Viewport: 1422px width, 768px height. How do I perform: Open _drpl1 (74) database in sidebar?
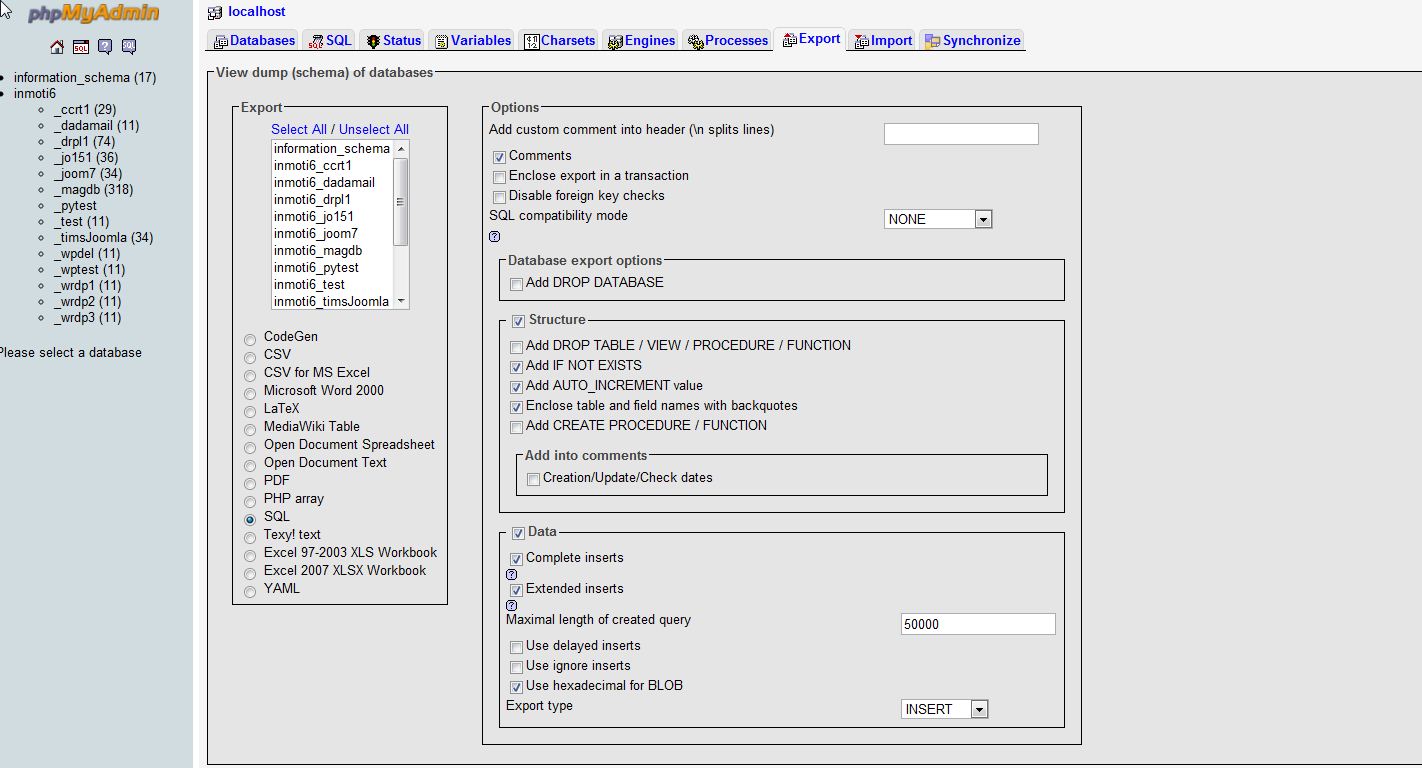click(x=85, y=142)
